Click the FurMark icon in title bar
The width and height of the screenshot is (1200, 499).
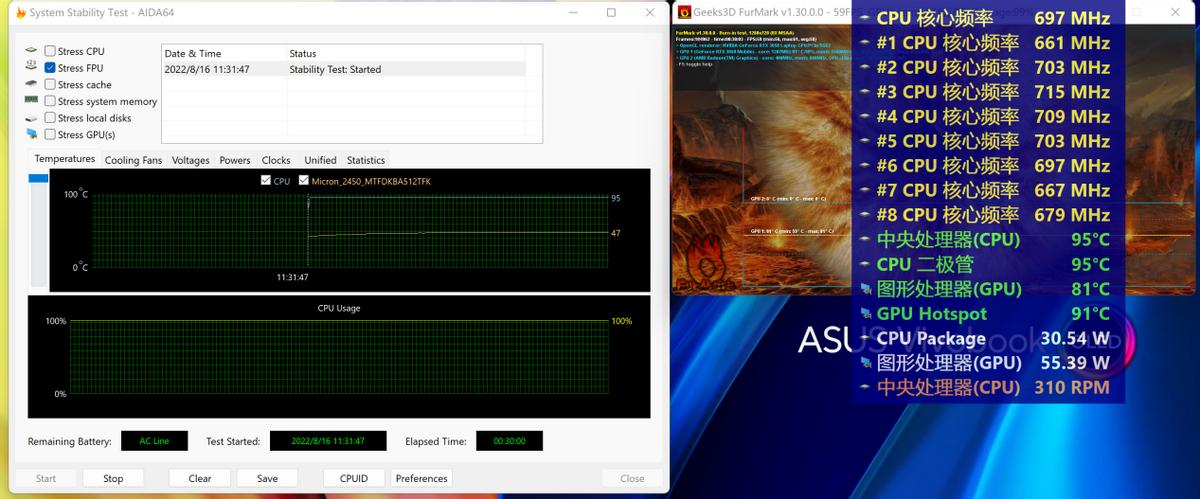(684, 12)
